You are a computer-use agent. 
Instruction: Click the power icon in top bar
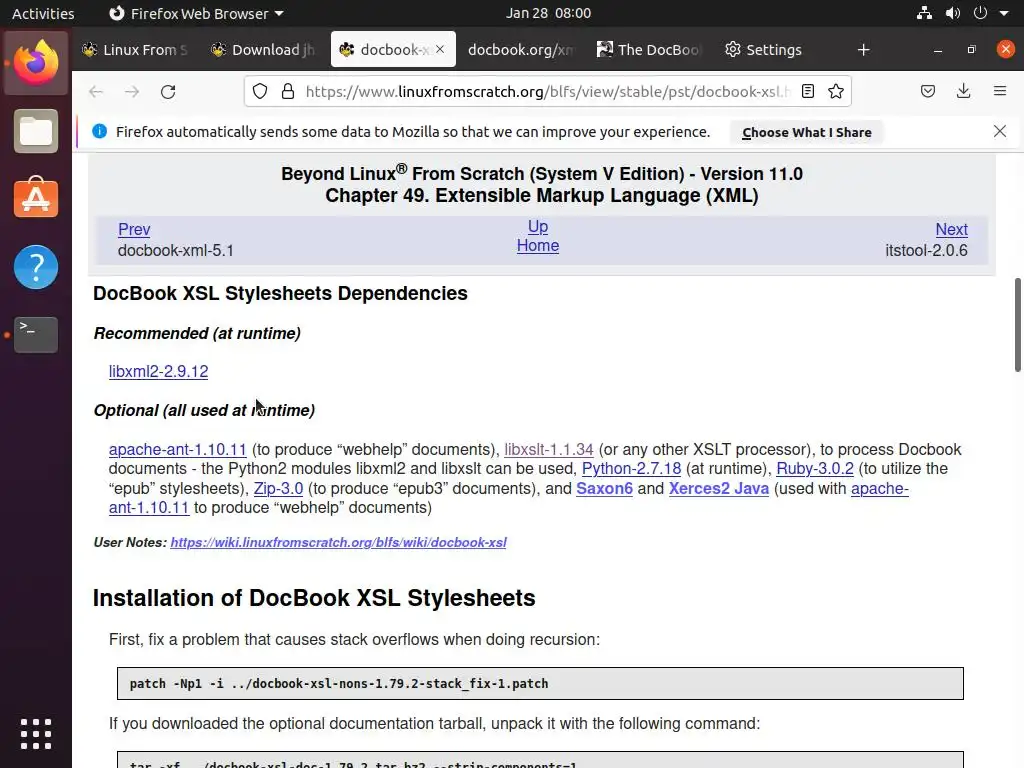[980, 13]
